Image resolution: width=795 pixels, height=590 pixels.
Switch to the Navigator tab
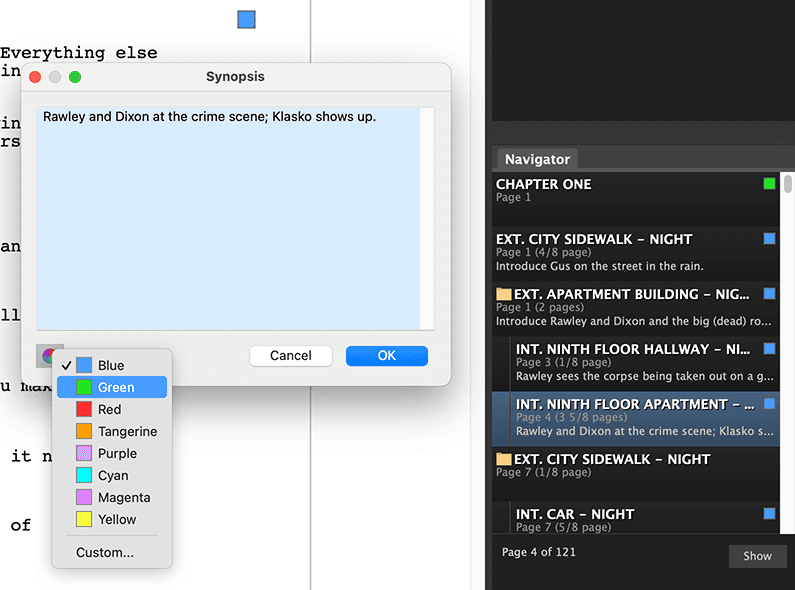click(537, 159)
